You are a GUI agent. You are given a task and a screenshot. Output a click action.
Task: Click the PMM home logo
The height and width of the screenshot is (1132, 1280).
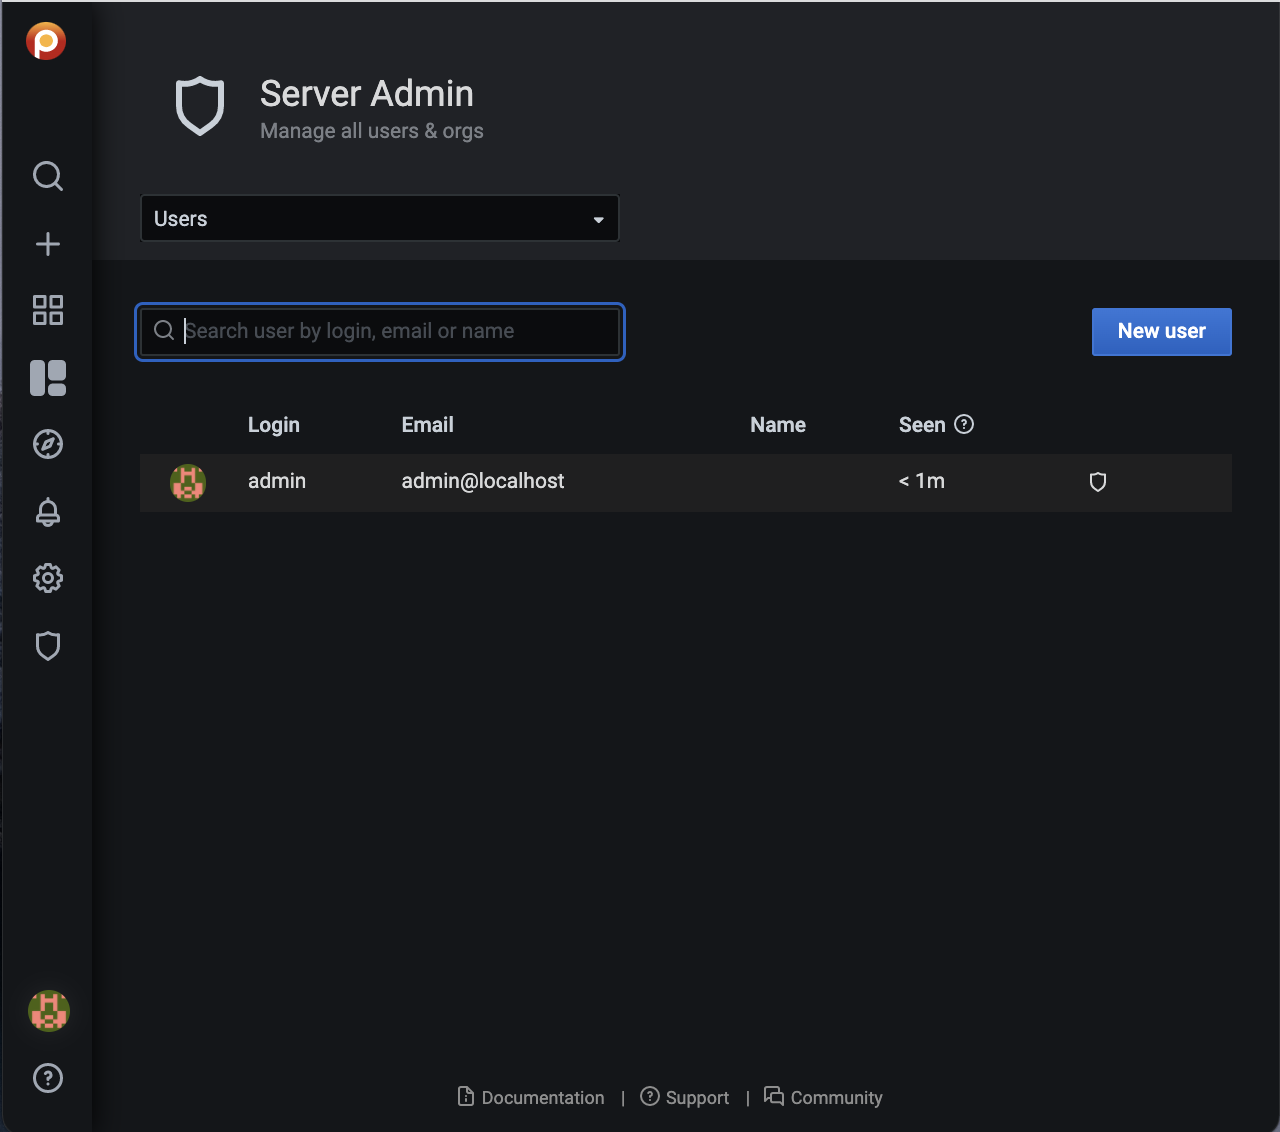[x=46, y=41]
